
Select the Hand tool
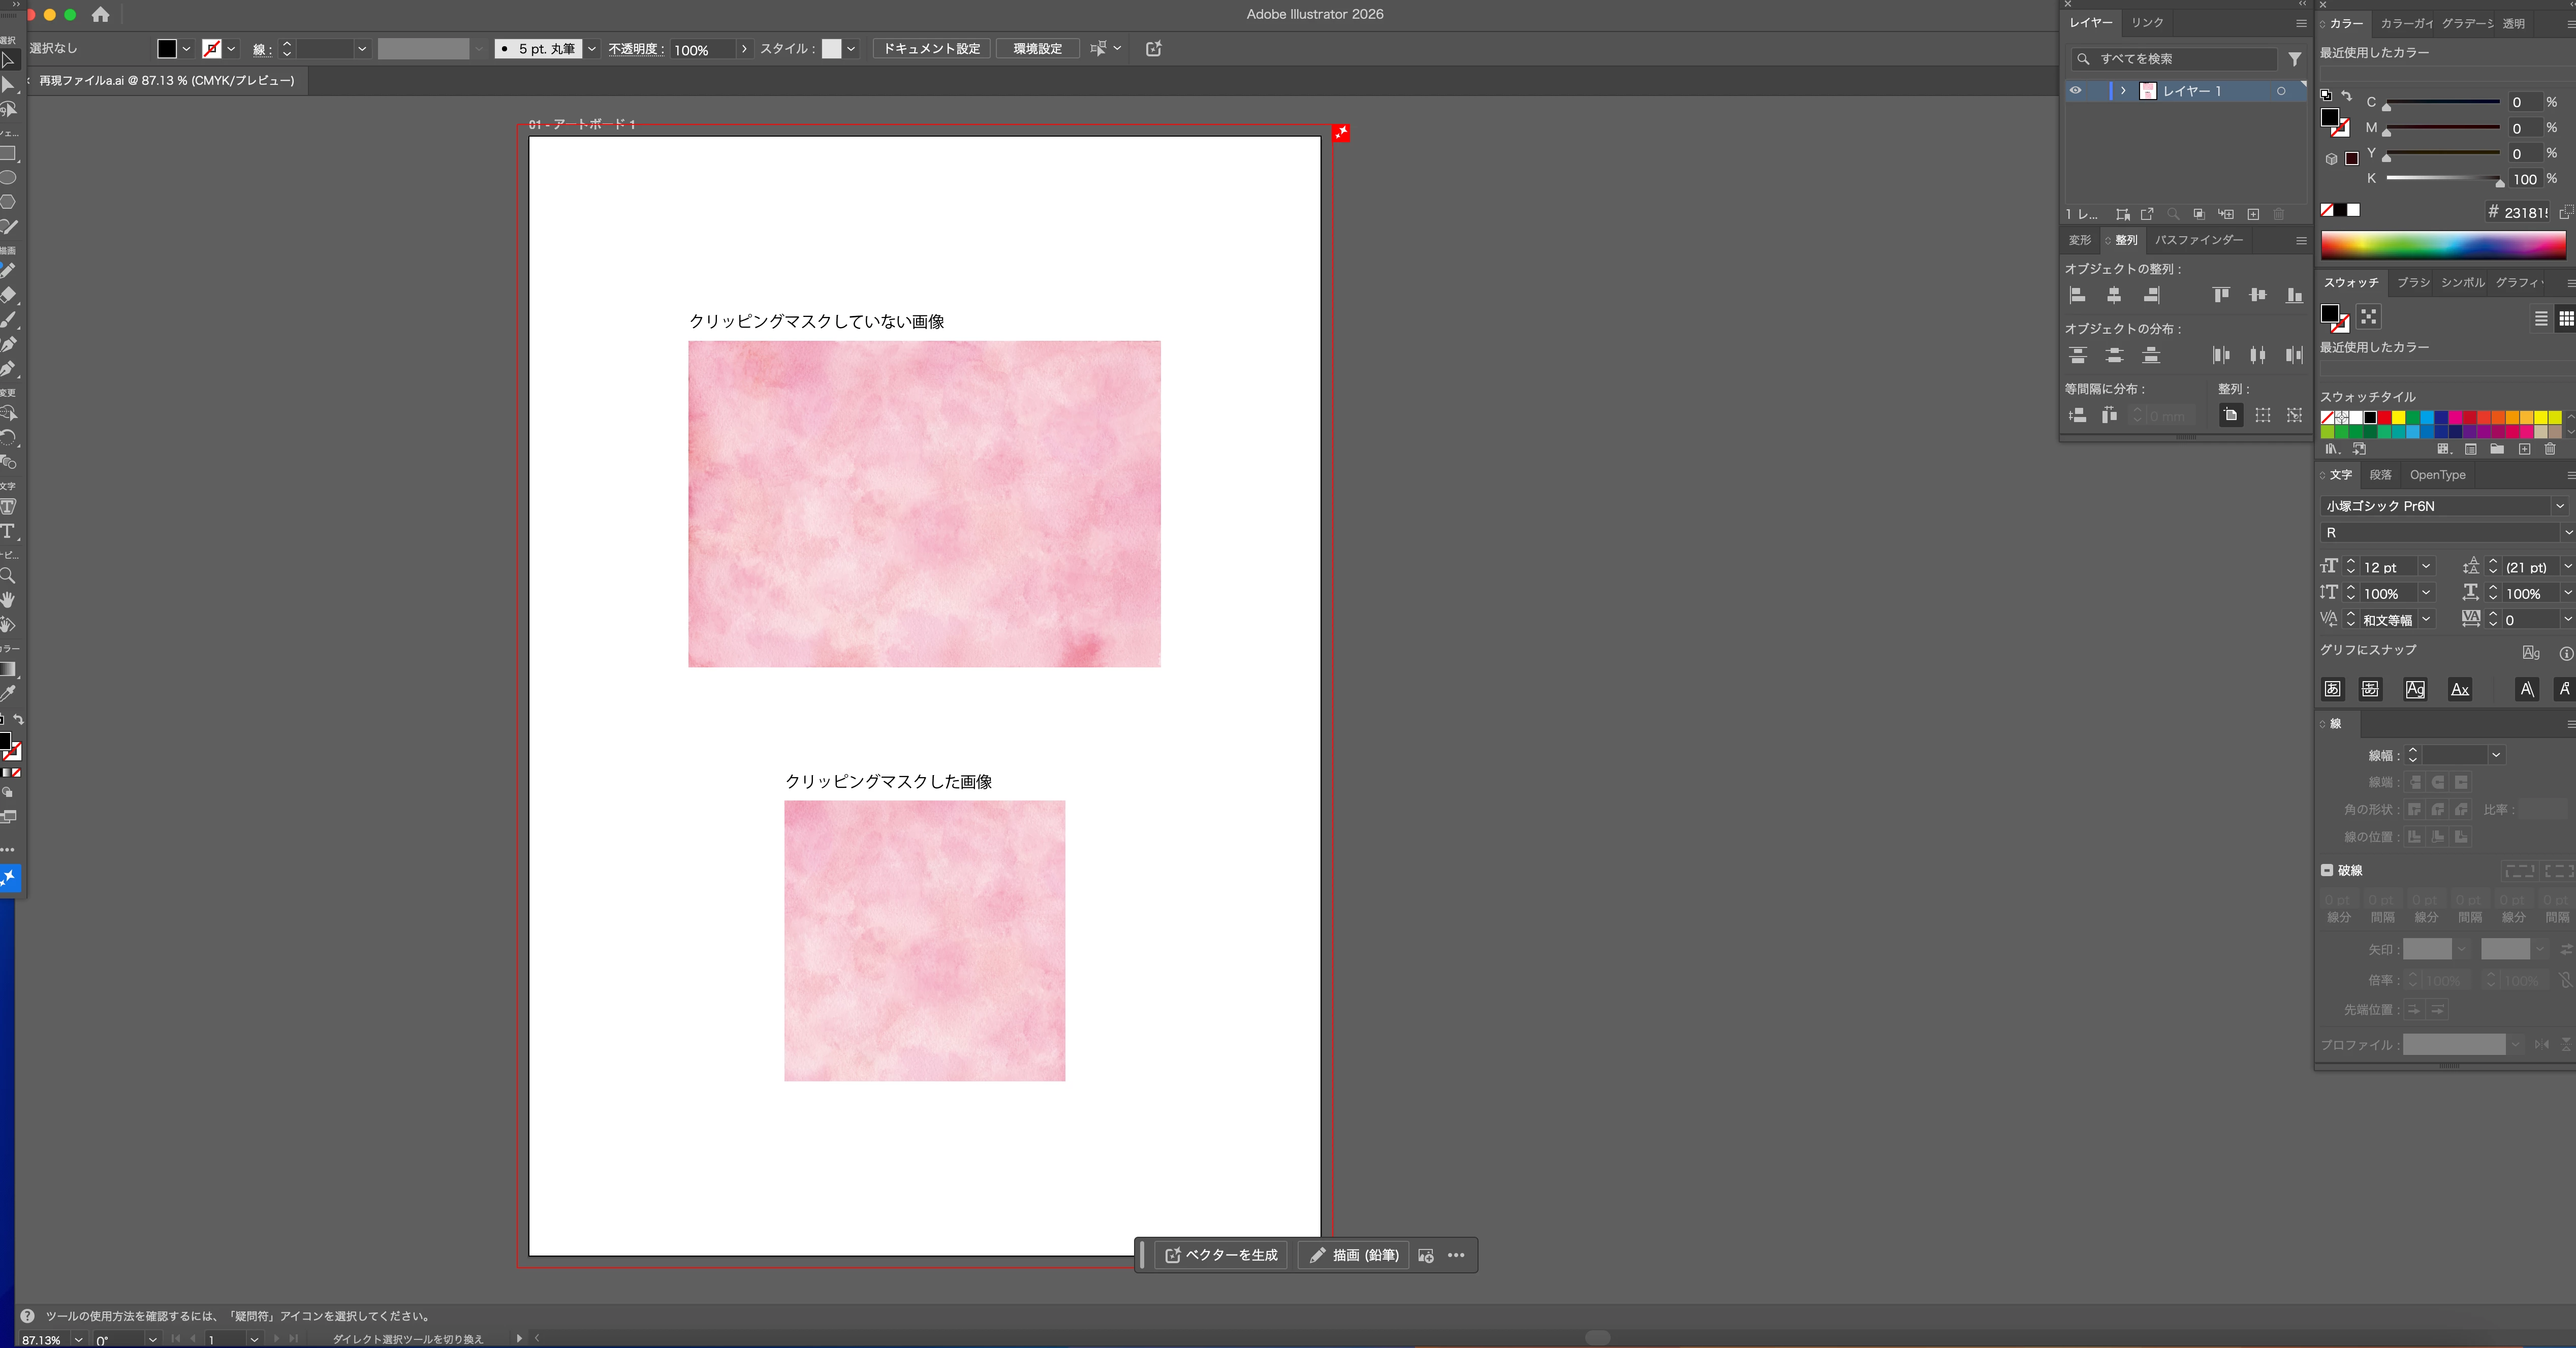(8, 600)
